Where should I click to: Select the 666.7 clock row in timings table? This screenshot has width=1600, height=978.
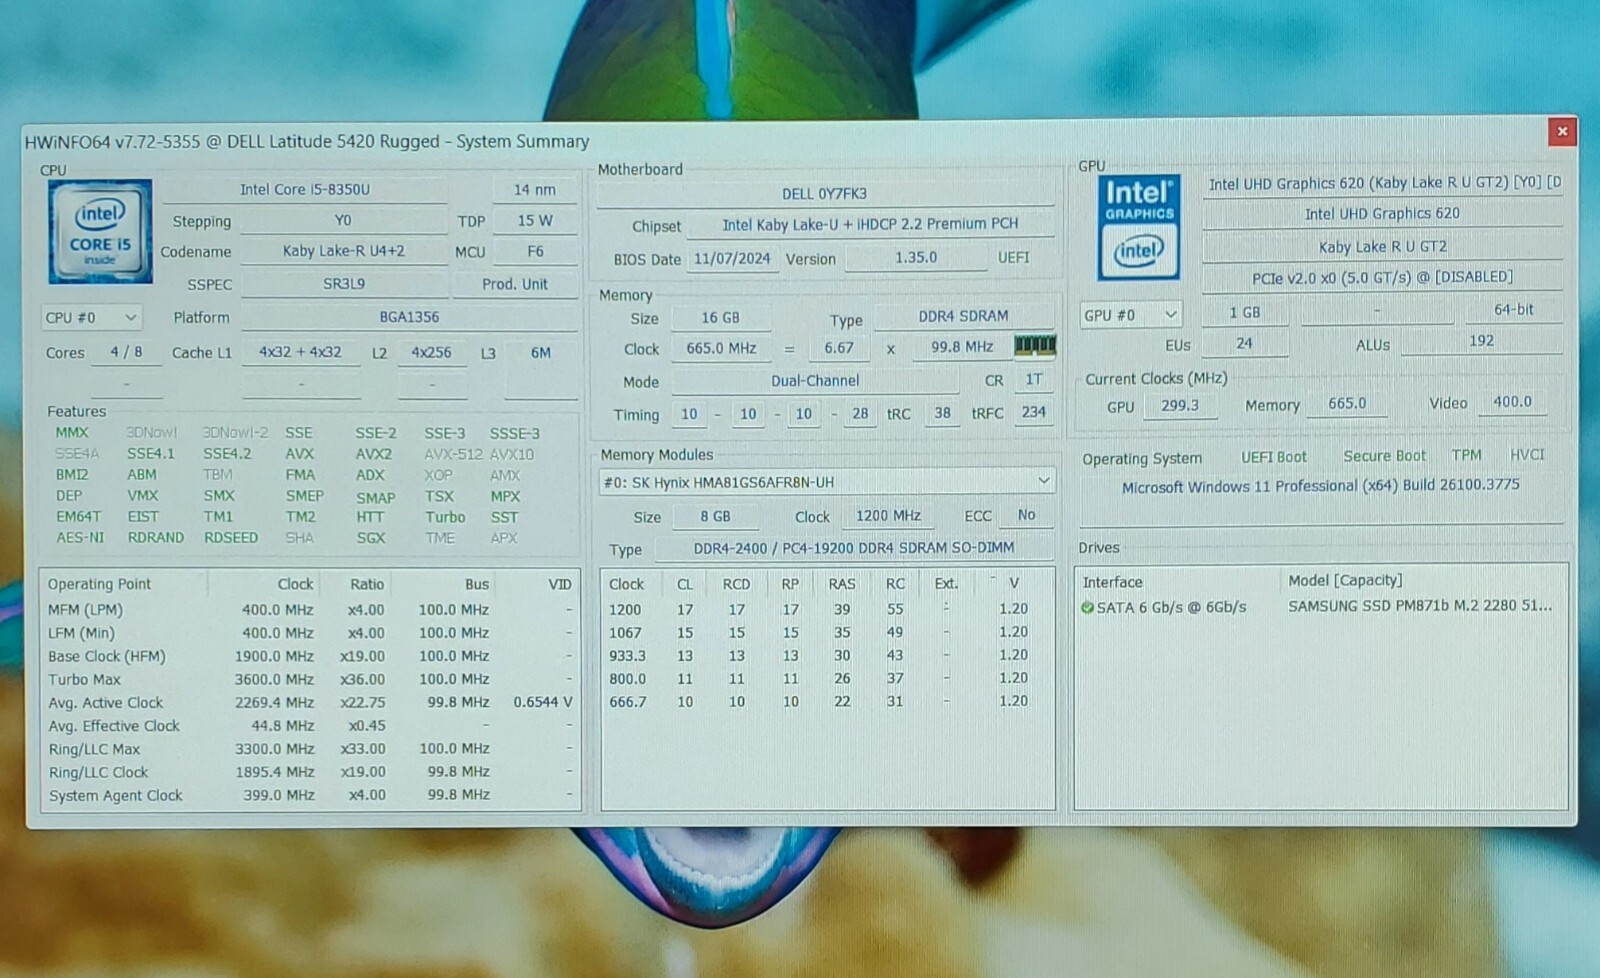(x=827, y=701)
